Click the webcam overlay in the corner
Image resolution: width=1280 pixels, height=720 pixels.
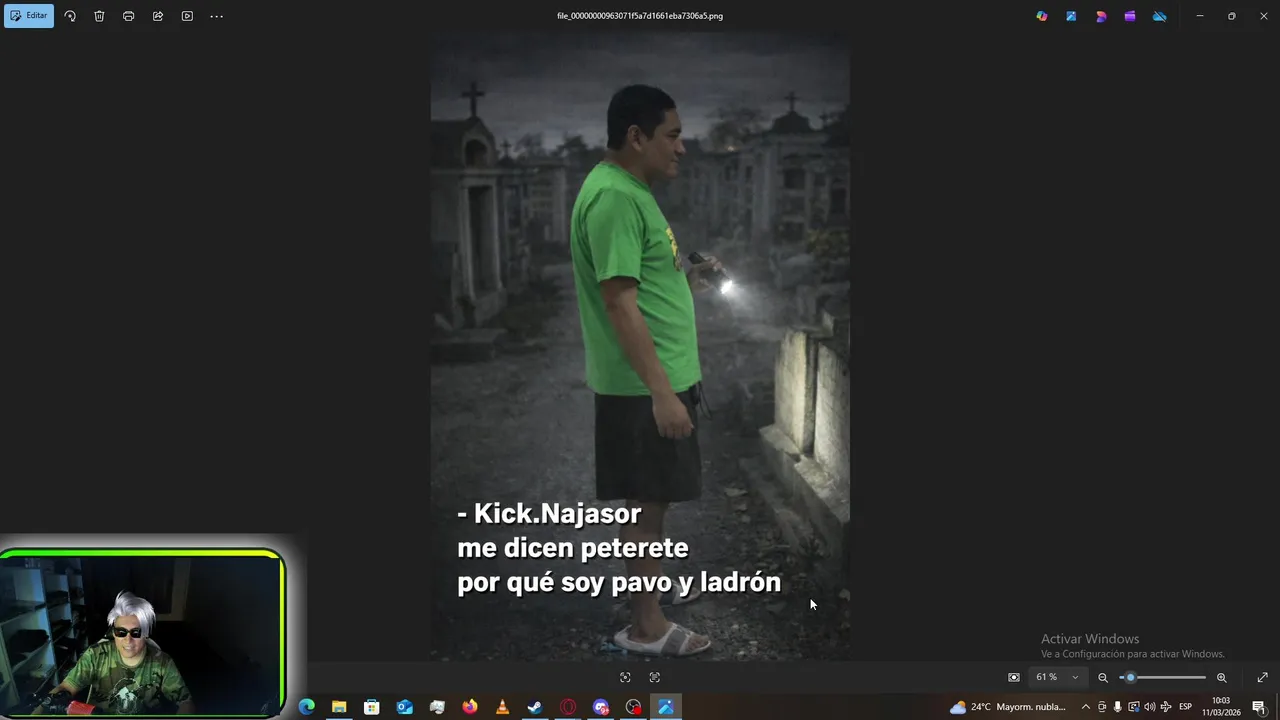143,633
